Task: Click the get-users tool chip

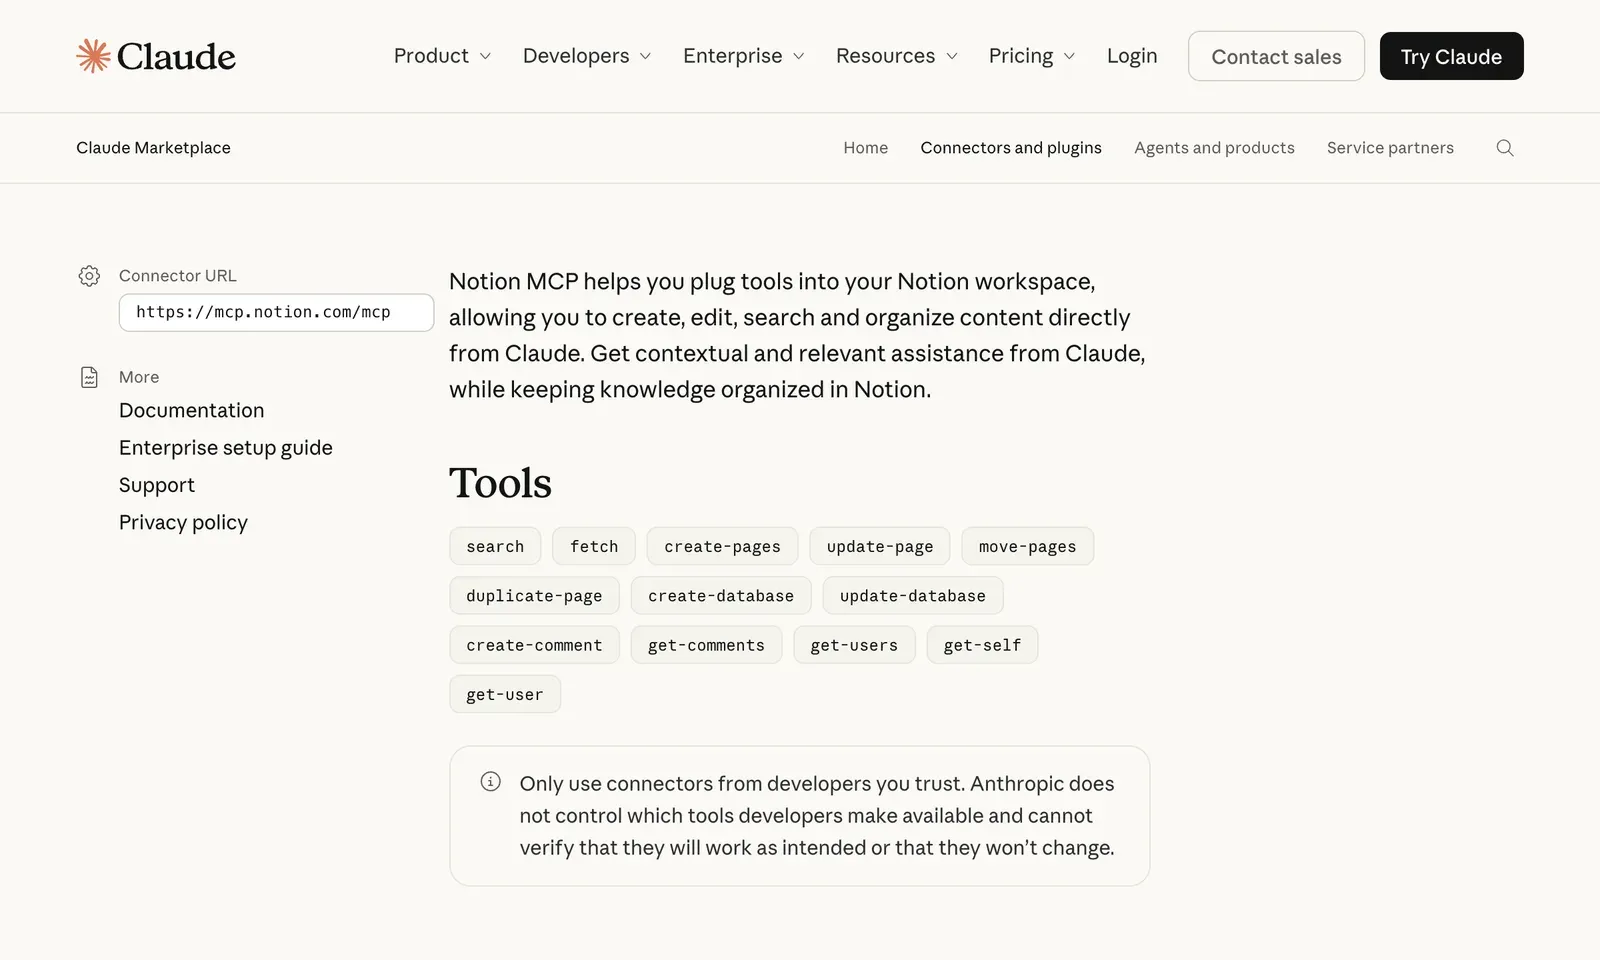Action: click(x=854, y=645)
